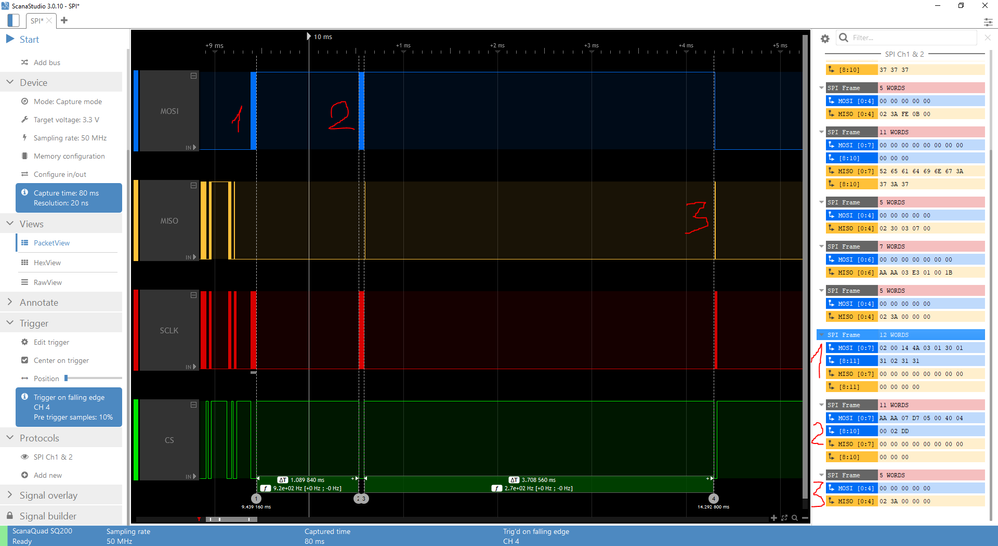998x546 pixels.
Task: Toggle the CS channel collapse box
Action: (x=193, y=405)
